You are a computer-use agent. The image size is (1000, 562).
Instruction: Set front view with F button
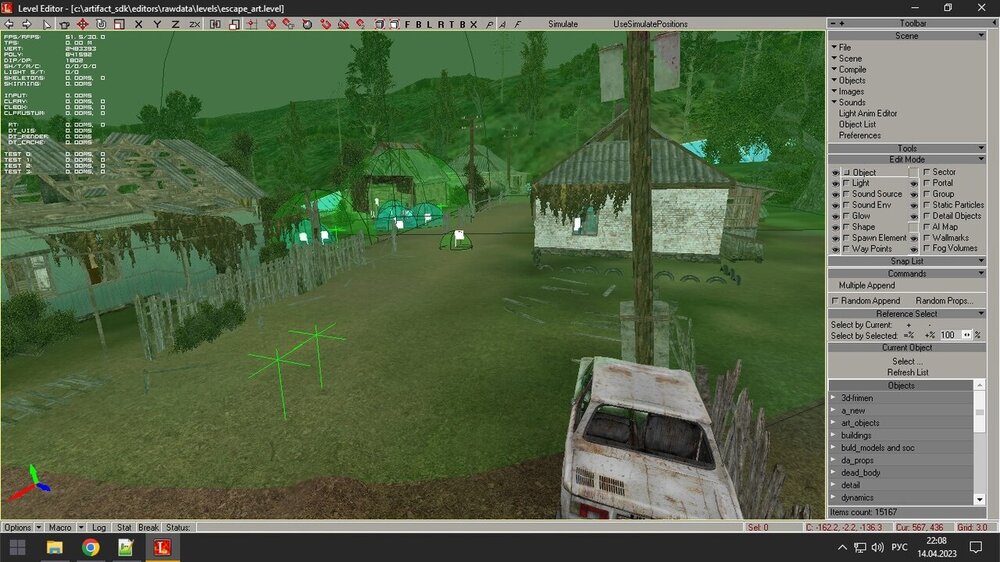click(x=408, y=24)
